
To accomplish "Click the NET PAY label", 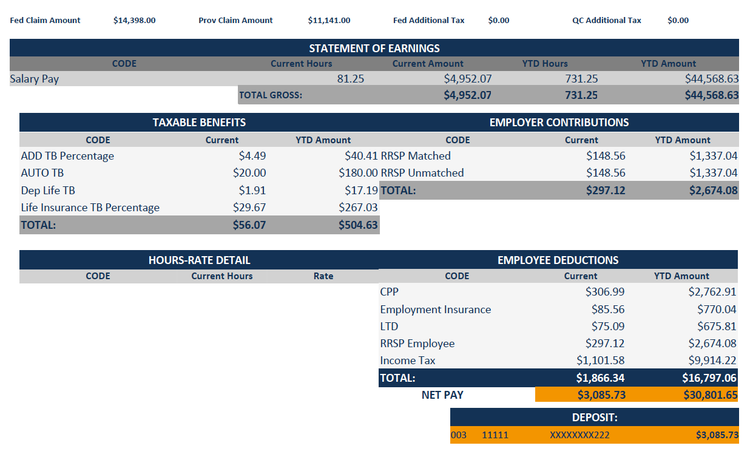I will (x=442, y=395).
